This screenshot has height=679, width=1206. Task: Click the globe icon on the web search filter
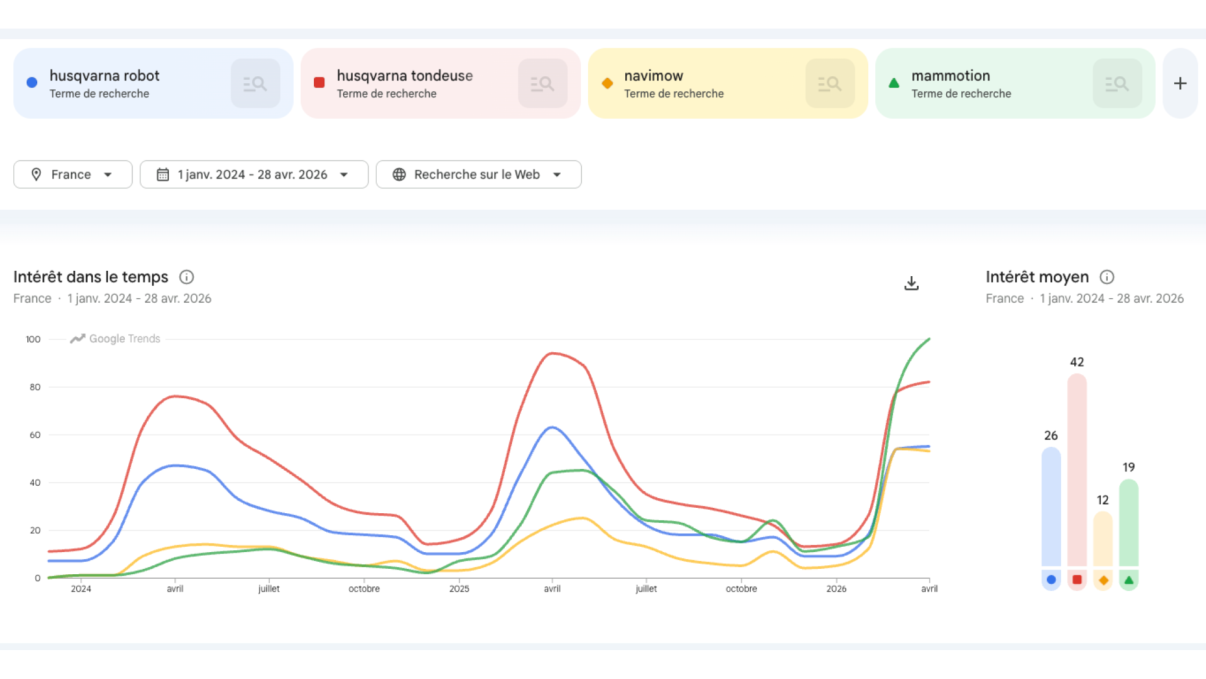click(400, 174)
